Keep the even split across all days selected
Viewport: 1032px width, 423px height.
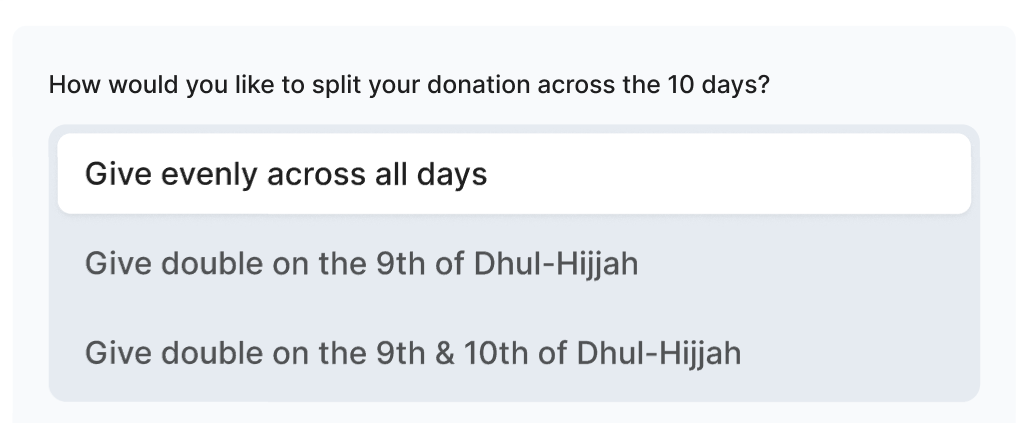514,174
